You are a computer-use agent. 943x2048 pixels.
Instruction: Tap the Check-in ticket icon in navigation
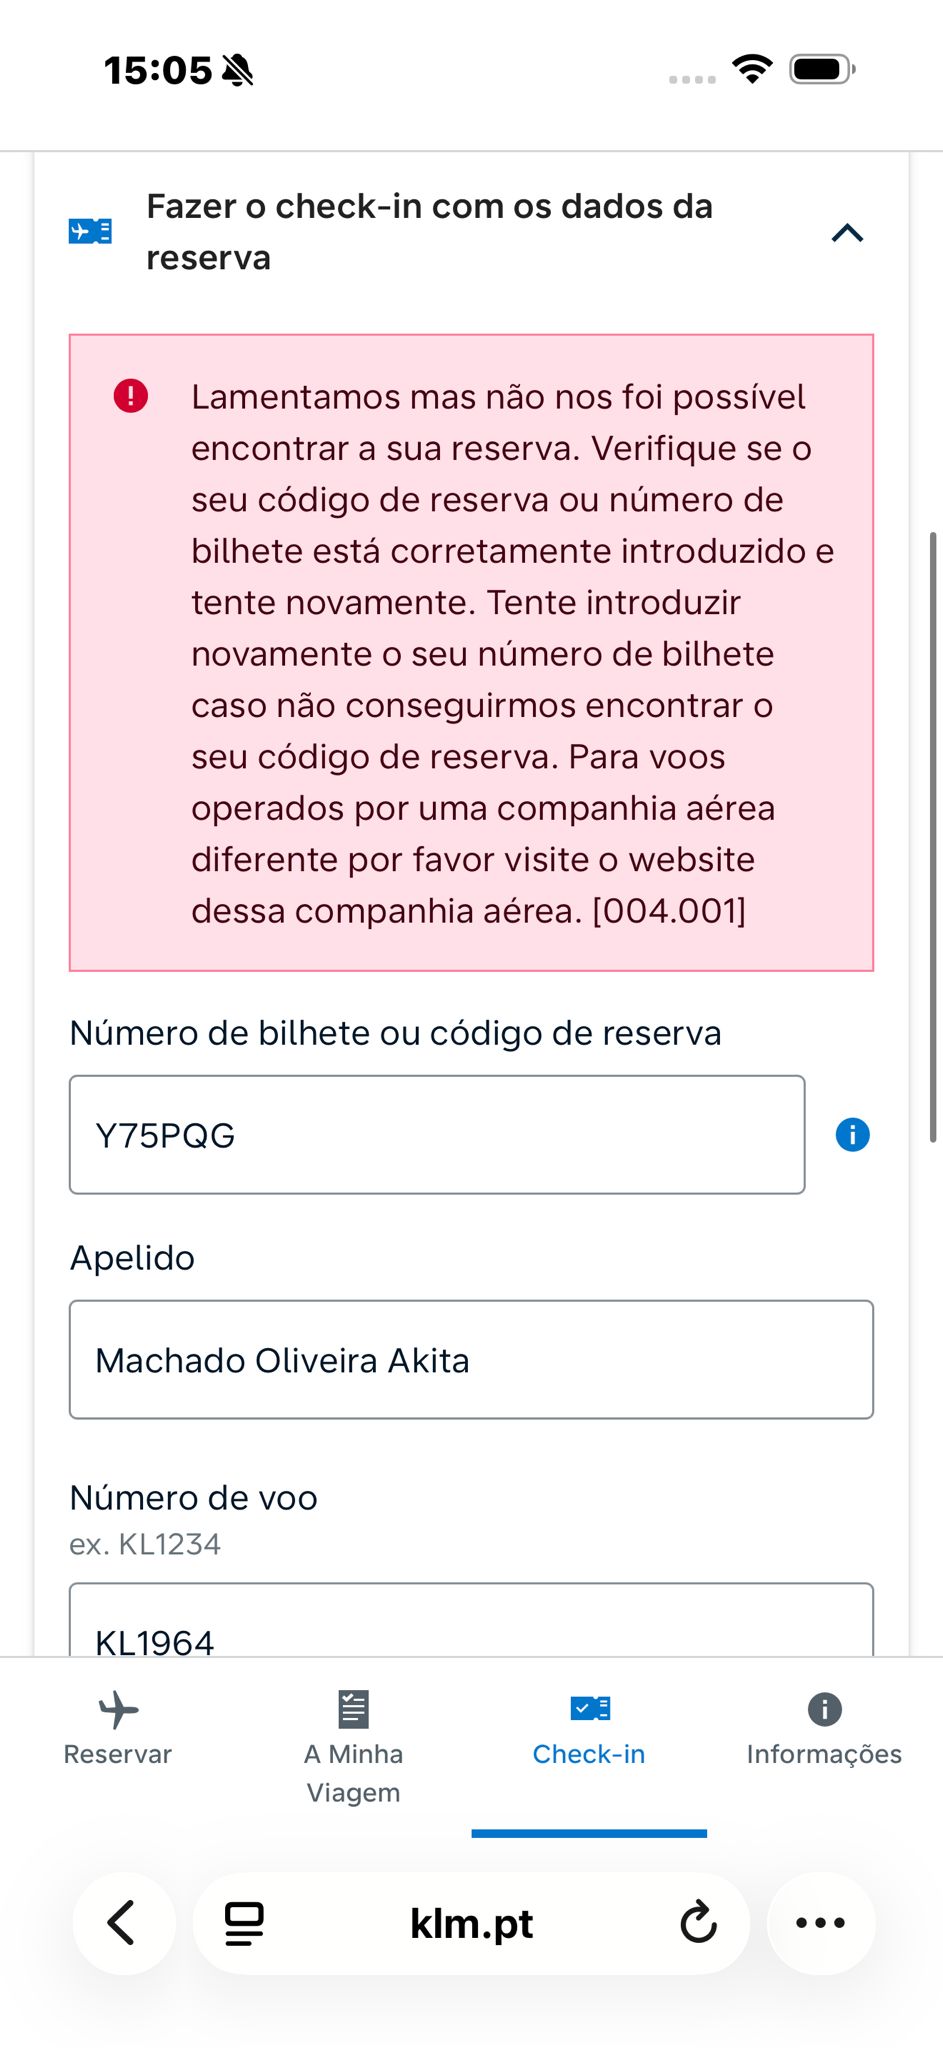click(x=590, y=1708)
